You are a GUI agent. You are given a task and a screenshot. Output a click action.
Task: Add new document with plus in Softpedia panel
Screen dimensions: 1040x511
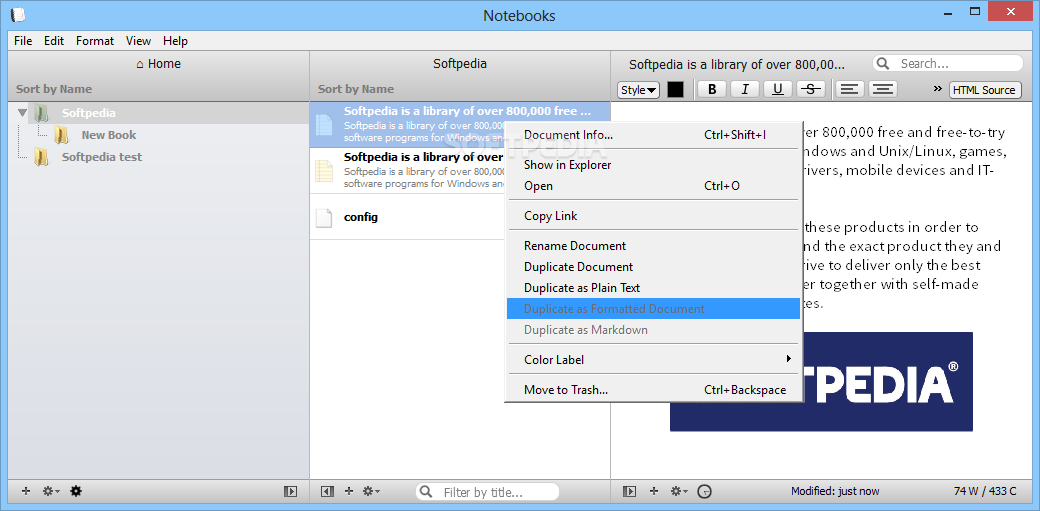click(349, 491)
